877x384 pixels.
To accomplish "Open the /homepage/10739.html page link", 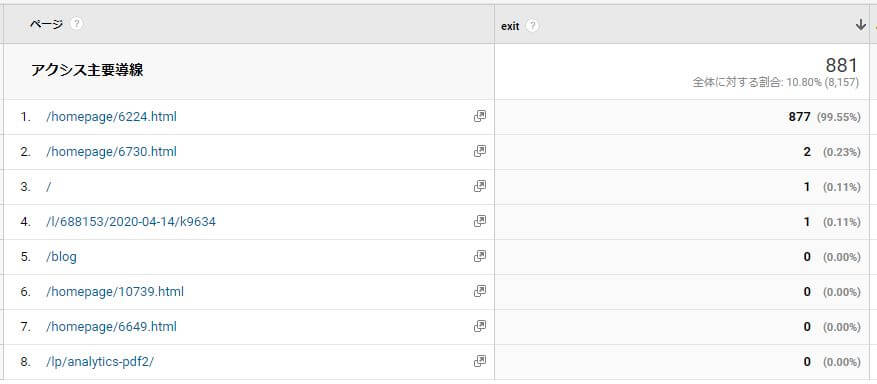I will tap(115, 292).
